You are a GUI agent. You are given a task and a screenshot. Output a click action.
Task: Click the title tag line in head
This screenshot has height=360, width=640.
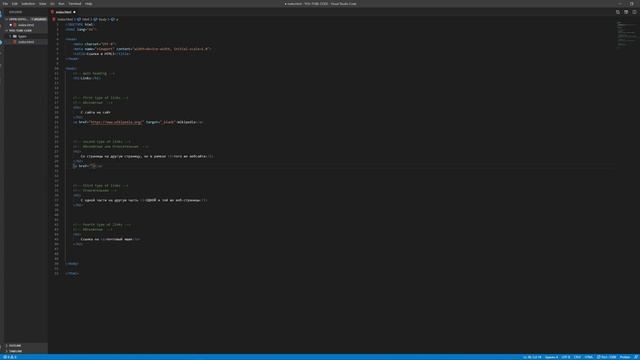click(x=102, y=54)
